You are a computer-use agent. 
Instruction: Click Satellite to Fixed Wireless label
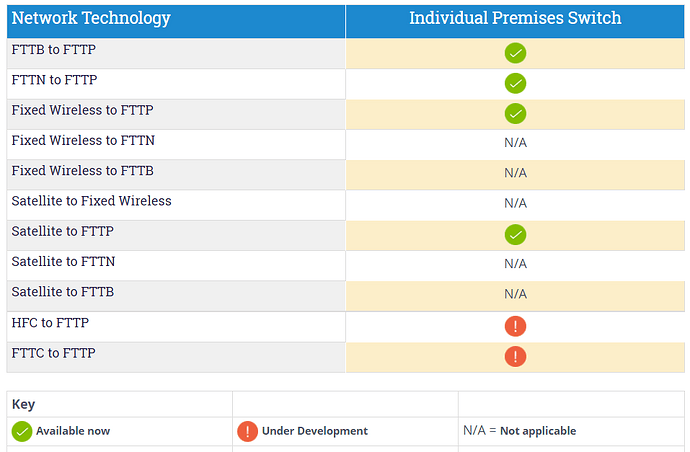click(92, 201)
